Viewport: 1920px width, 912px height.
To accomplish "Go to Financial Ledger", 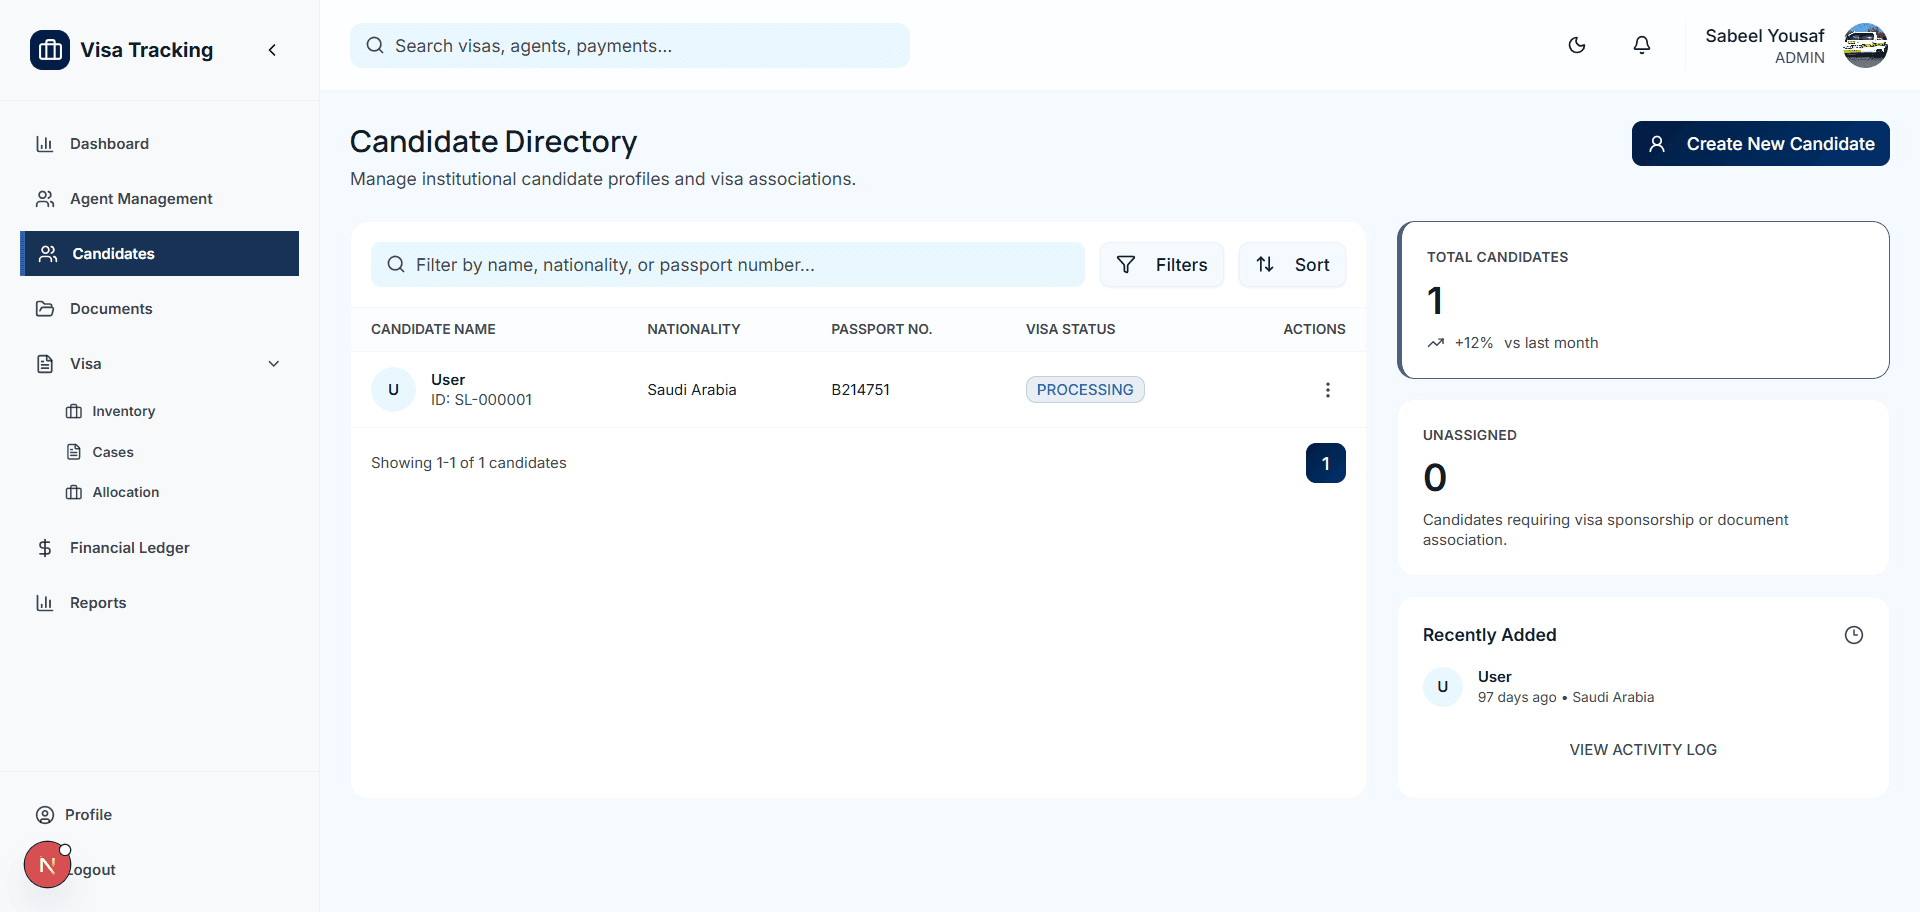I will click(160, 548).
